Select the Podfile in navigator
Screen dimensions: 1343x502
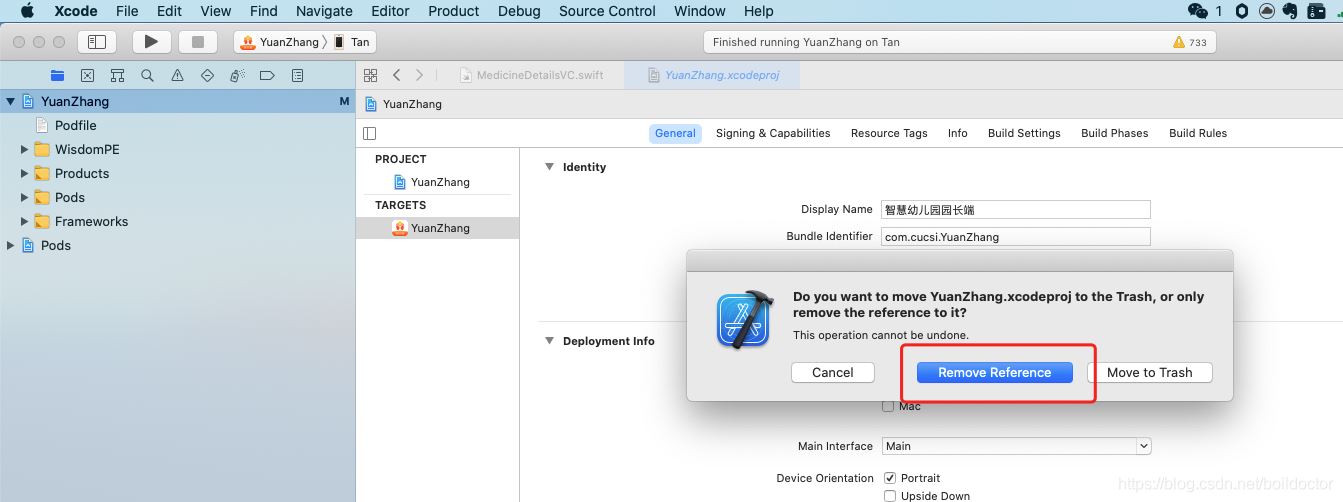coord(75,125)
